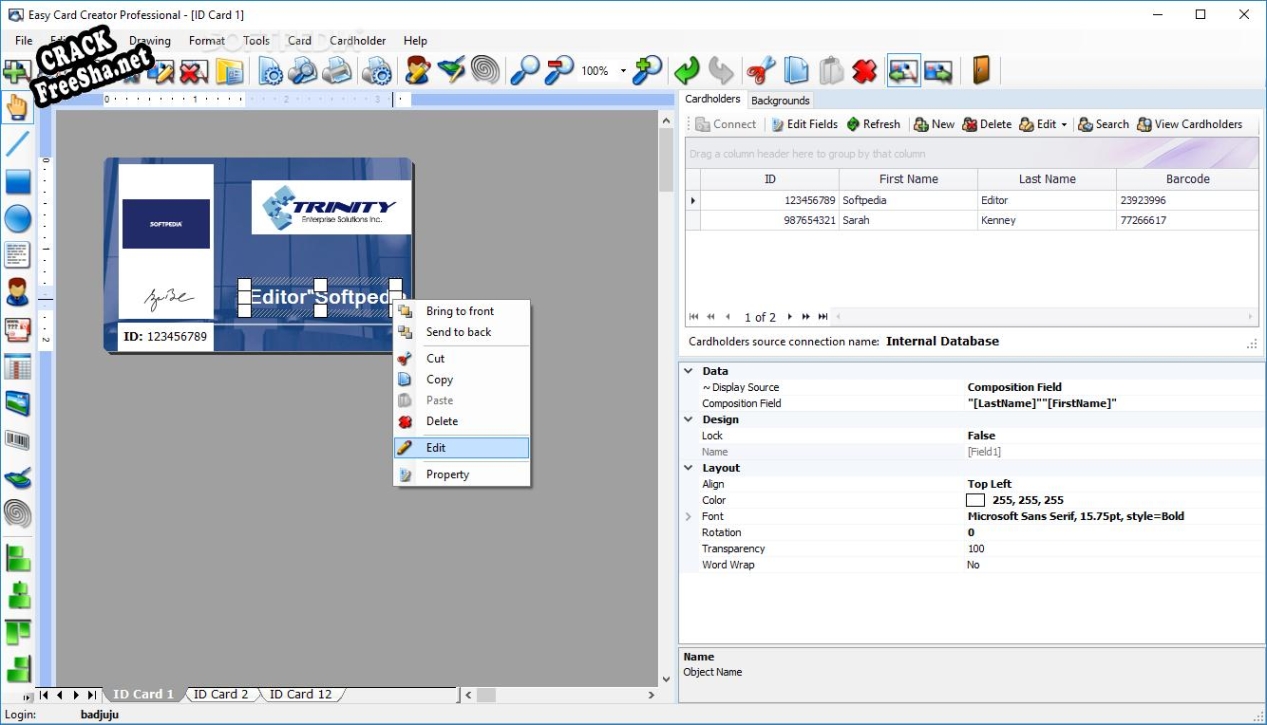Choose Edit from the context menu

point(436,448)
